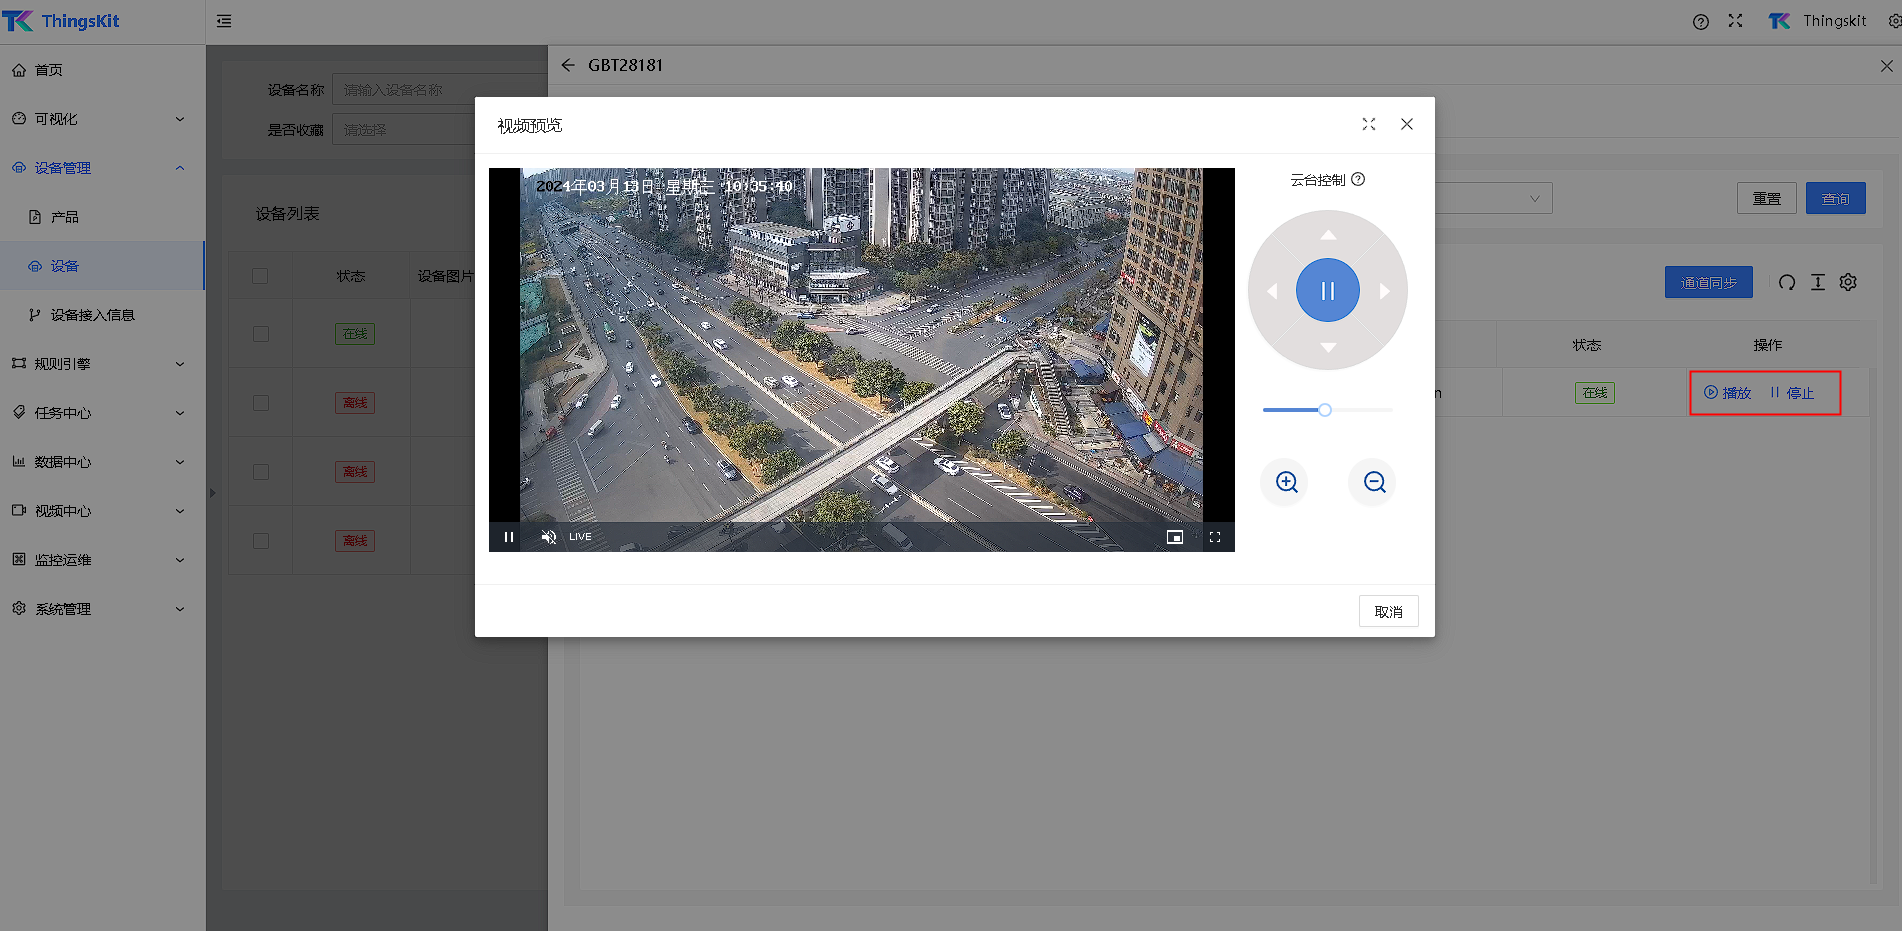Click the 取消 button in dialog
Screen dimensions: 1902x931
[1388, 611]
